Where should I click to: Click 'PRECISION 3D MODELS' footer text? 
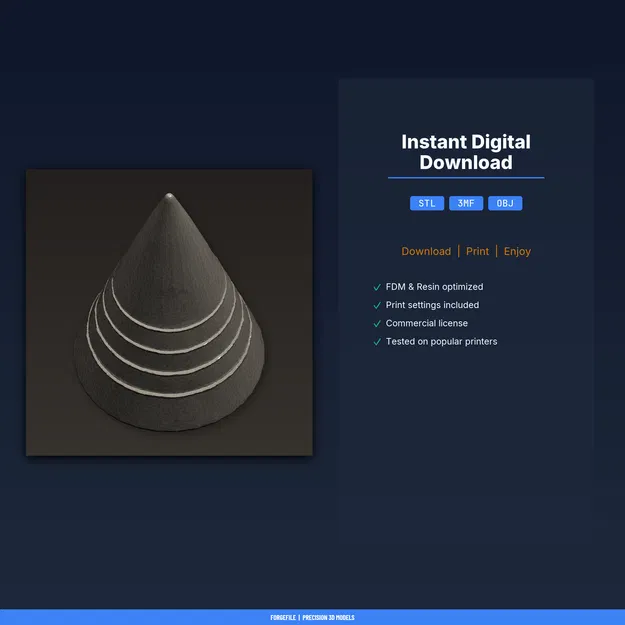(x=328, y=617)
